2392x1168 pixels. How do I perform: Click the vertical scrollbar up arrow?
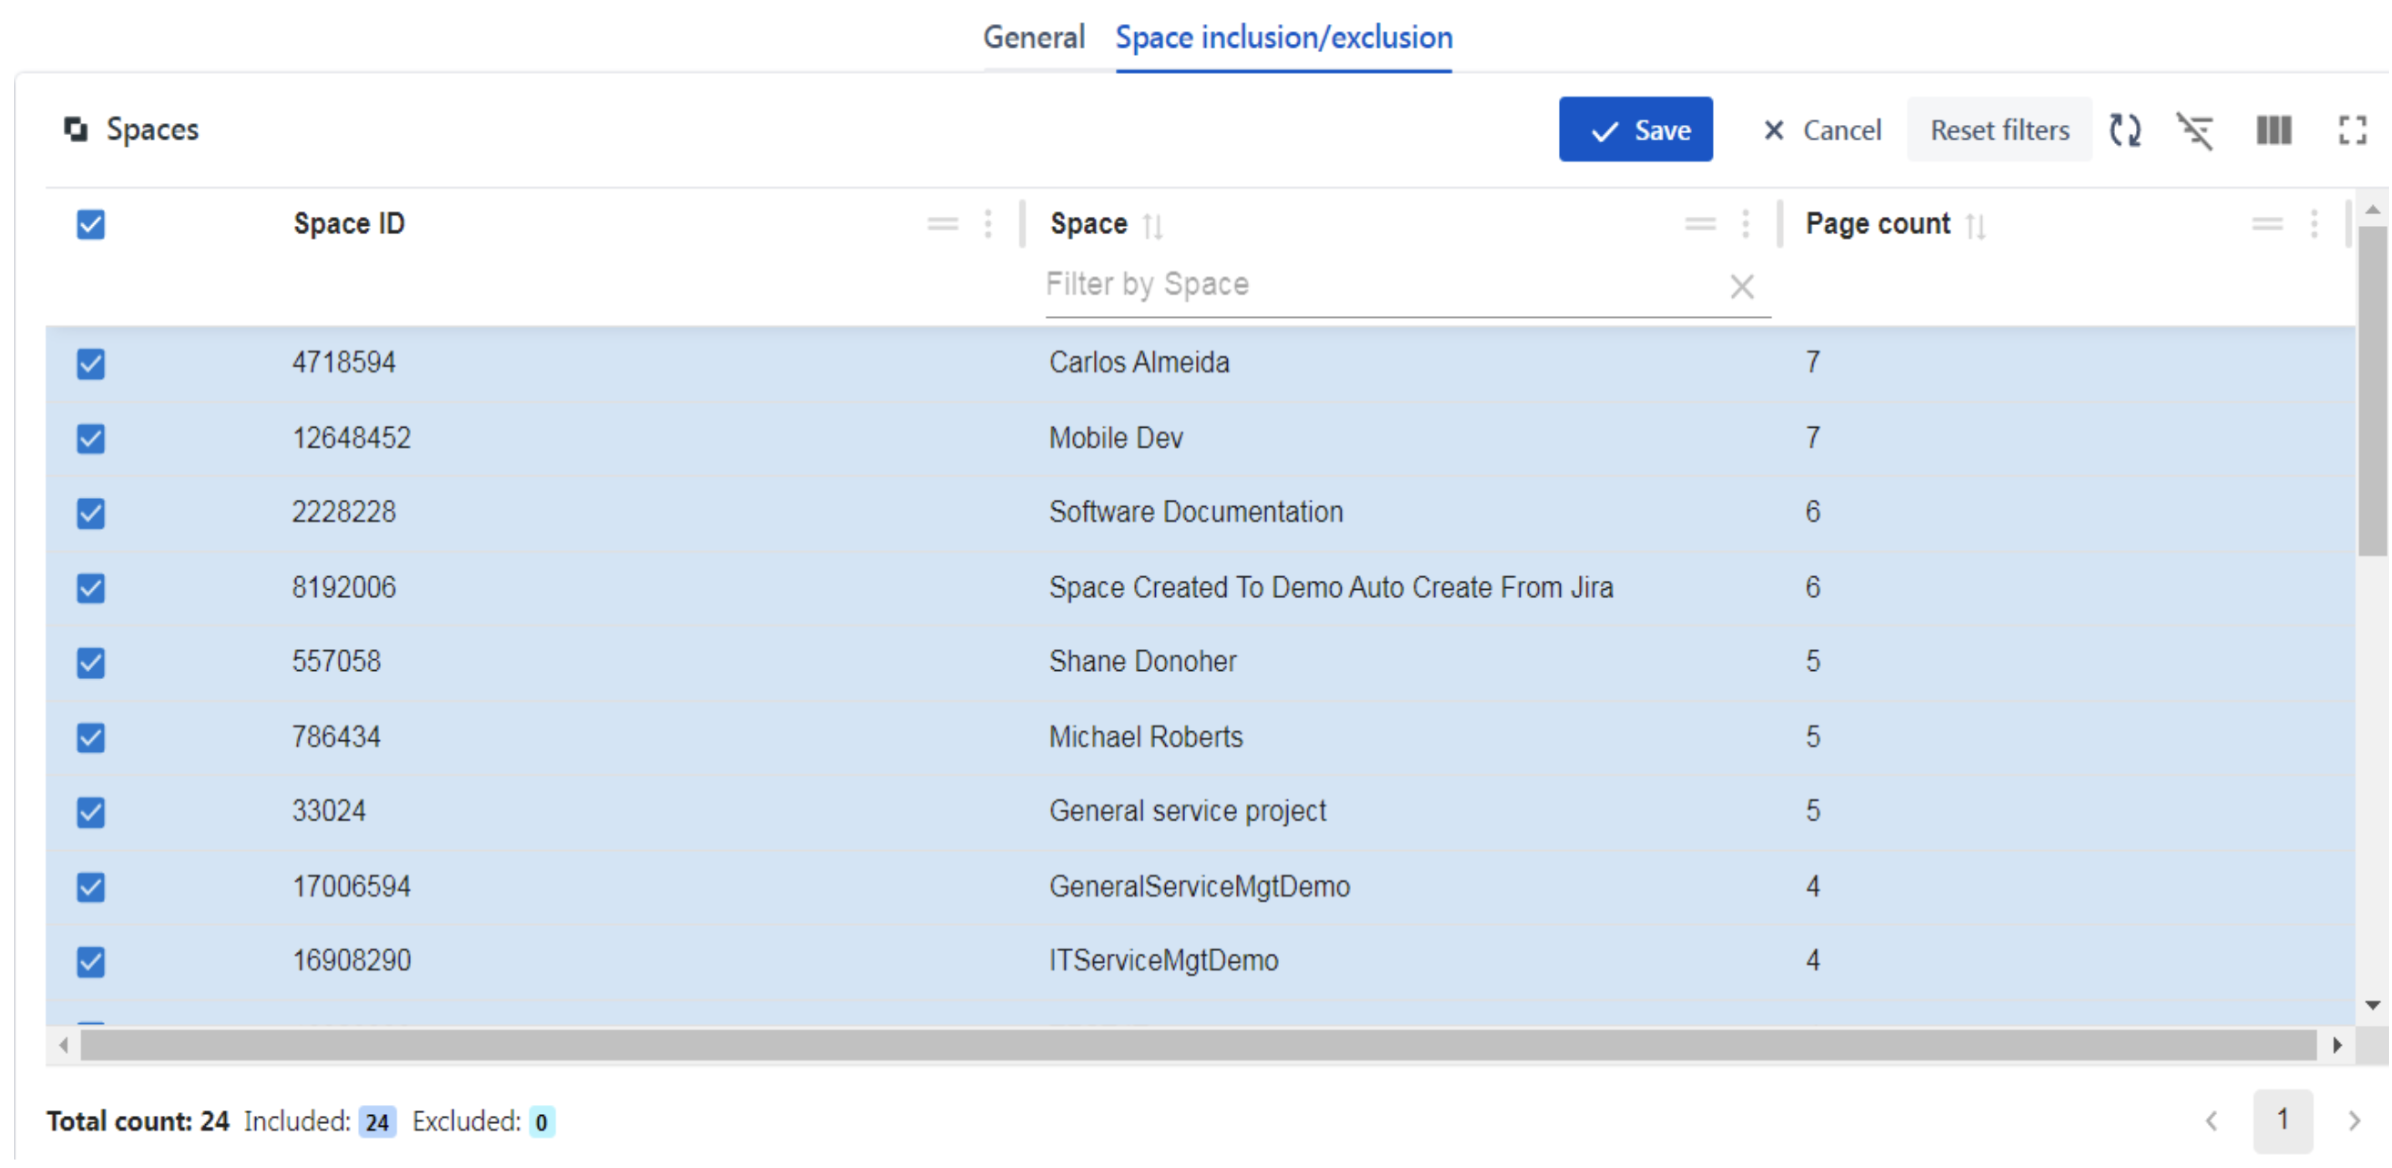pos(2372,210)
